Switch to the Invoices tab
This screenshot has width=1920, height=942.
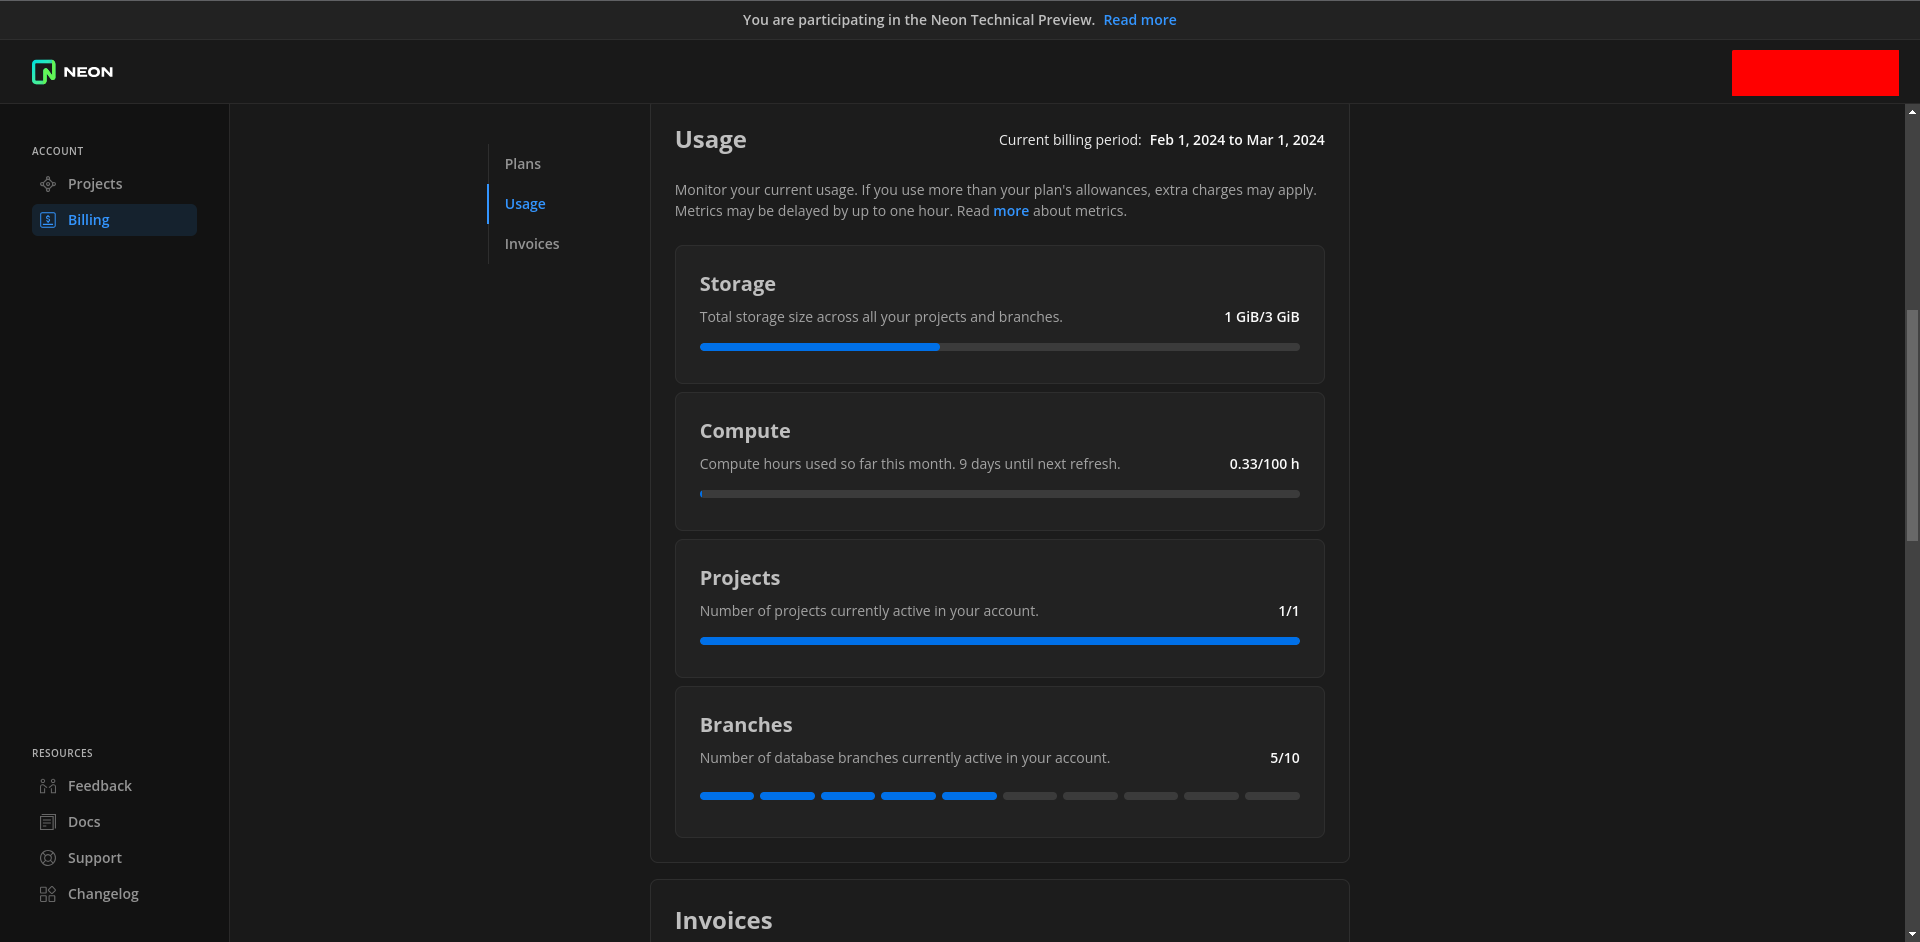(x=531, y=244)
